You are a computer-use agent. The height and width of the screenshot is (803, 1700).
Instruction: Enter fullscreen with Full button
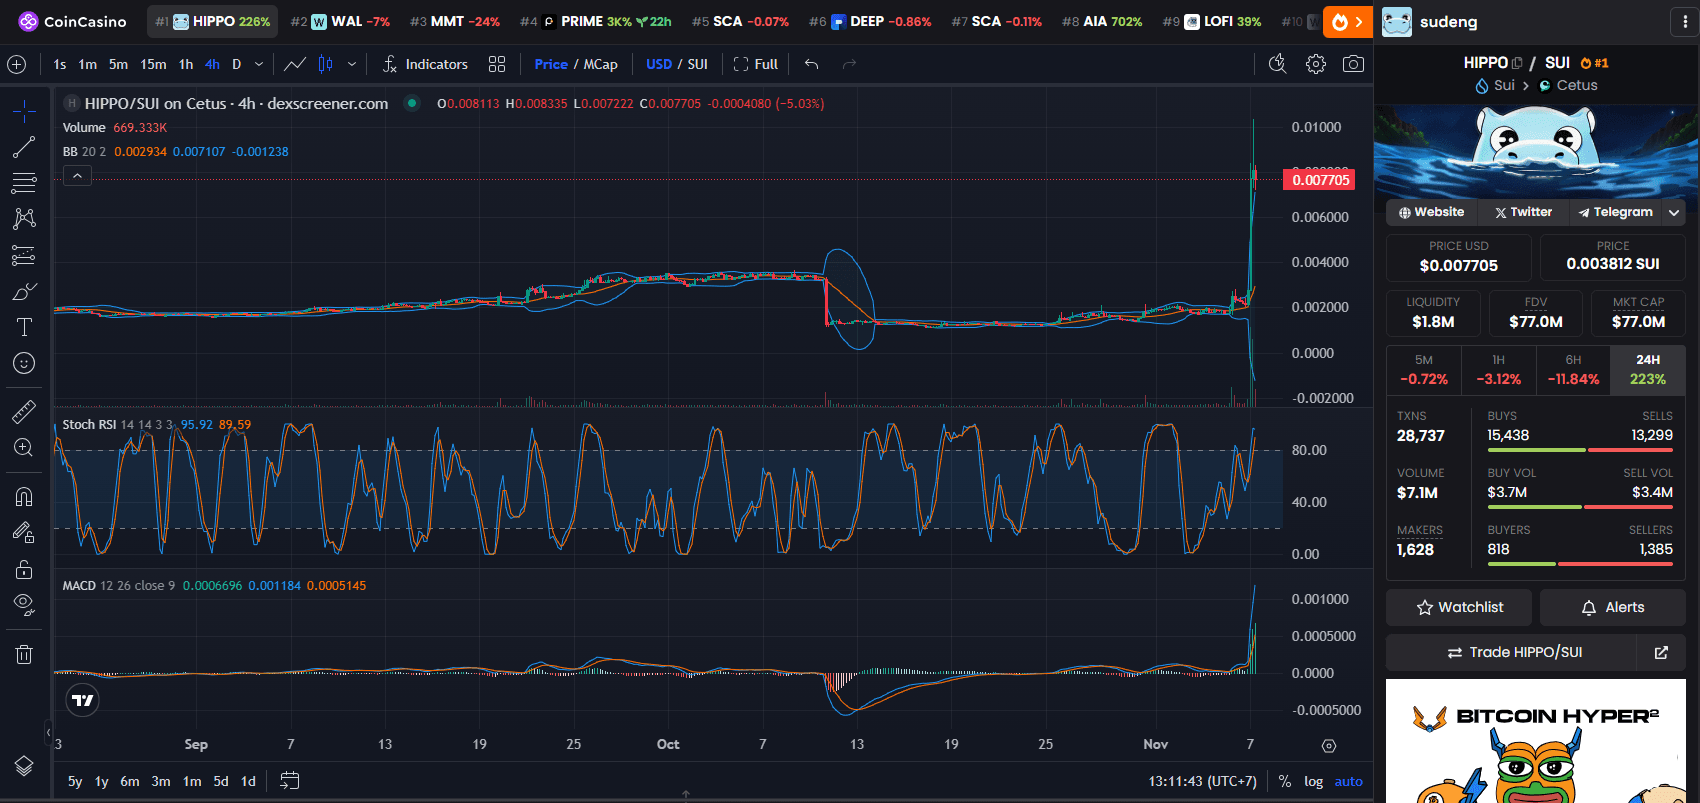pos(756,64)
